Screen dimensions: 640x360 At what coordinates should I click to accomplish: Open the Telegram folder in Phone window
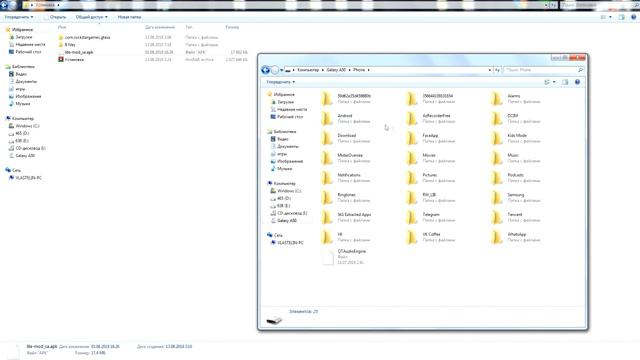click(x=431, y=217)
